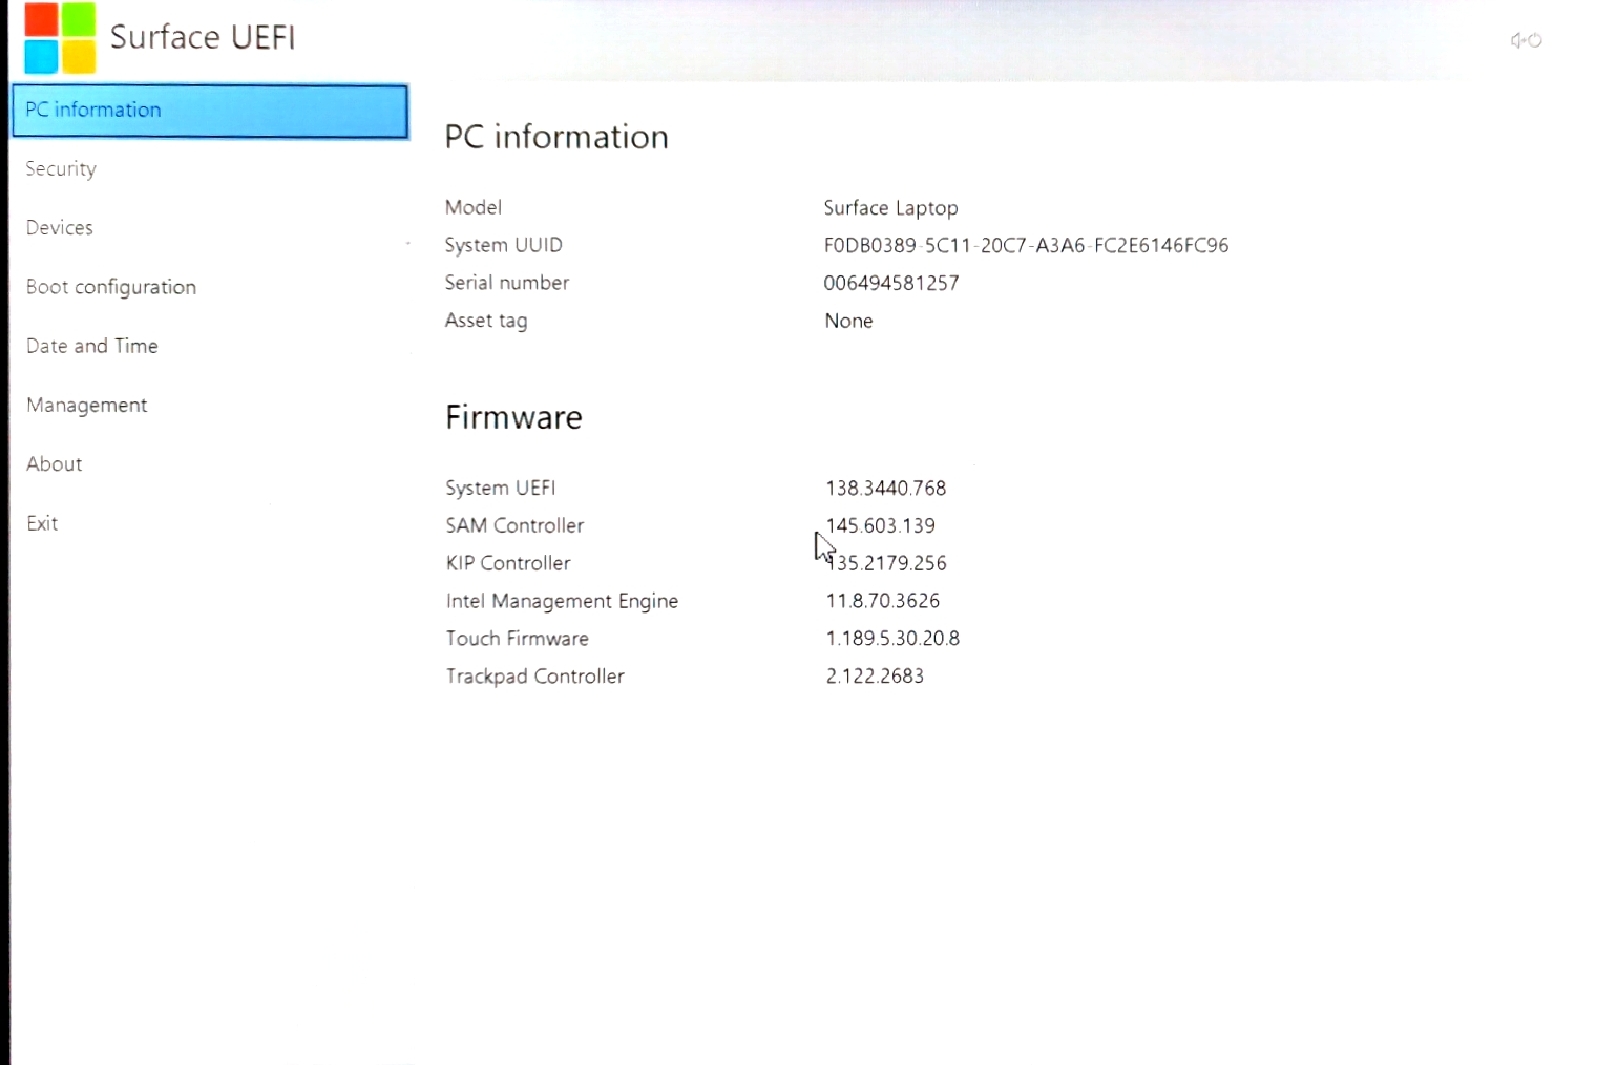Select the Management sidebar entry
1611x1065 pixels.
(86, 404)
